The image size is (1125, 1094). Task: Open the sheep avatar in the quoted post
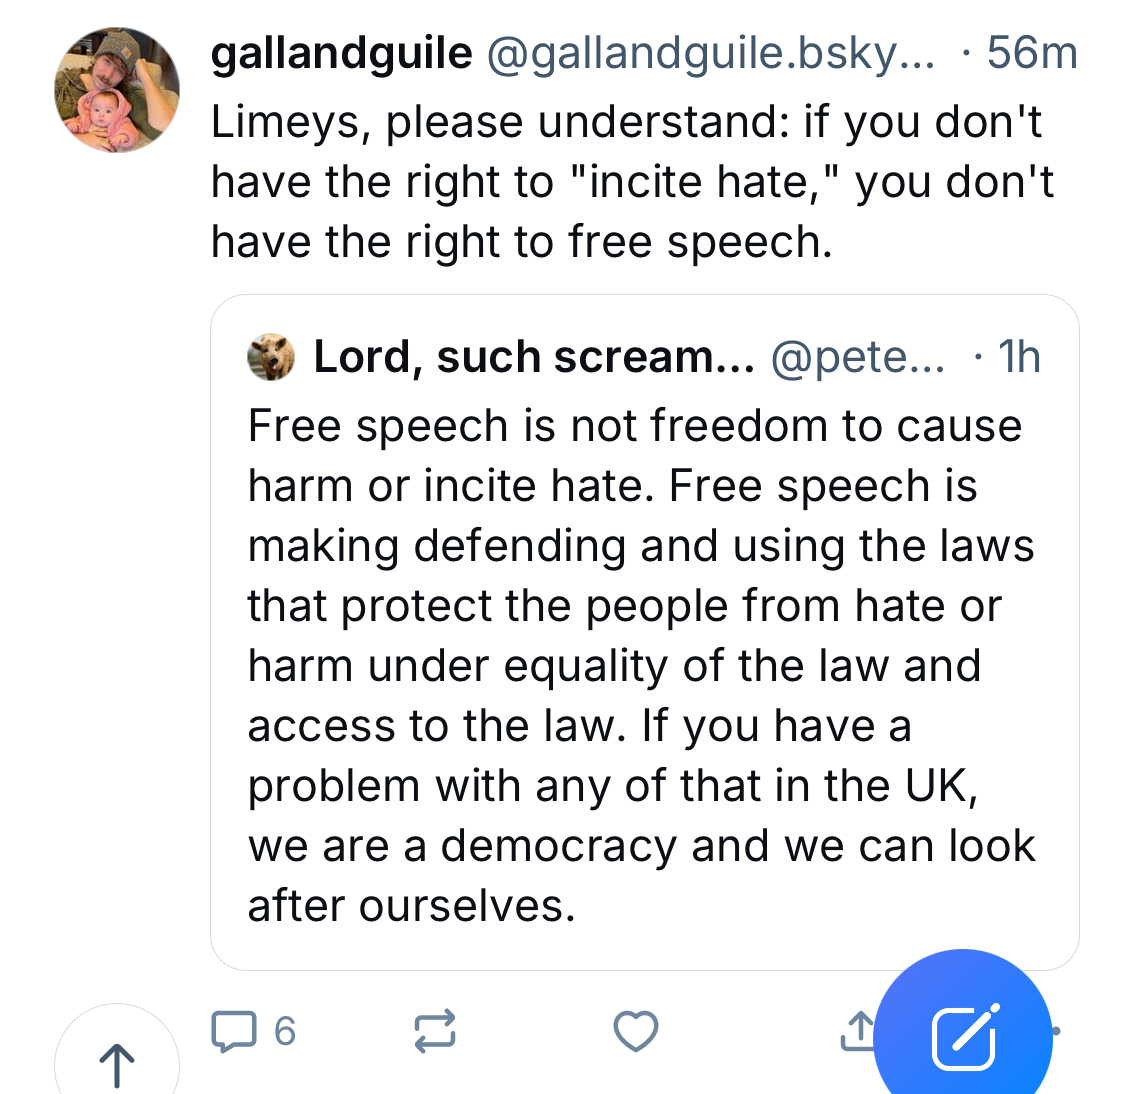pyautogui.click(x=271, y=357)
